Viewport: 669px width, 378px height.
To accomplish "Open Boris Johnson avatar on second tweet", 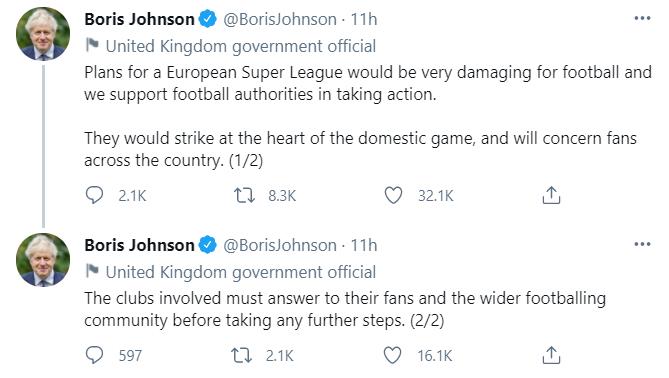I will [43, 260].
